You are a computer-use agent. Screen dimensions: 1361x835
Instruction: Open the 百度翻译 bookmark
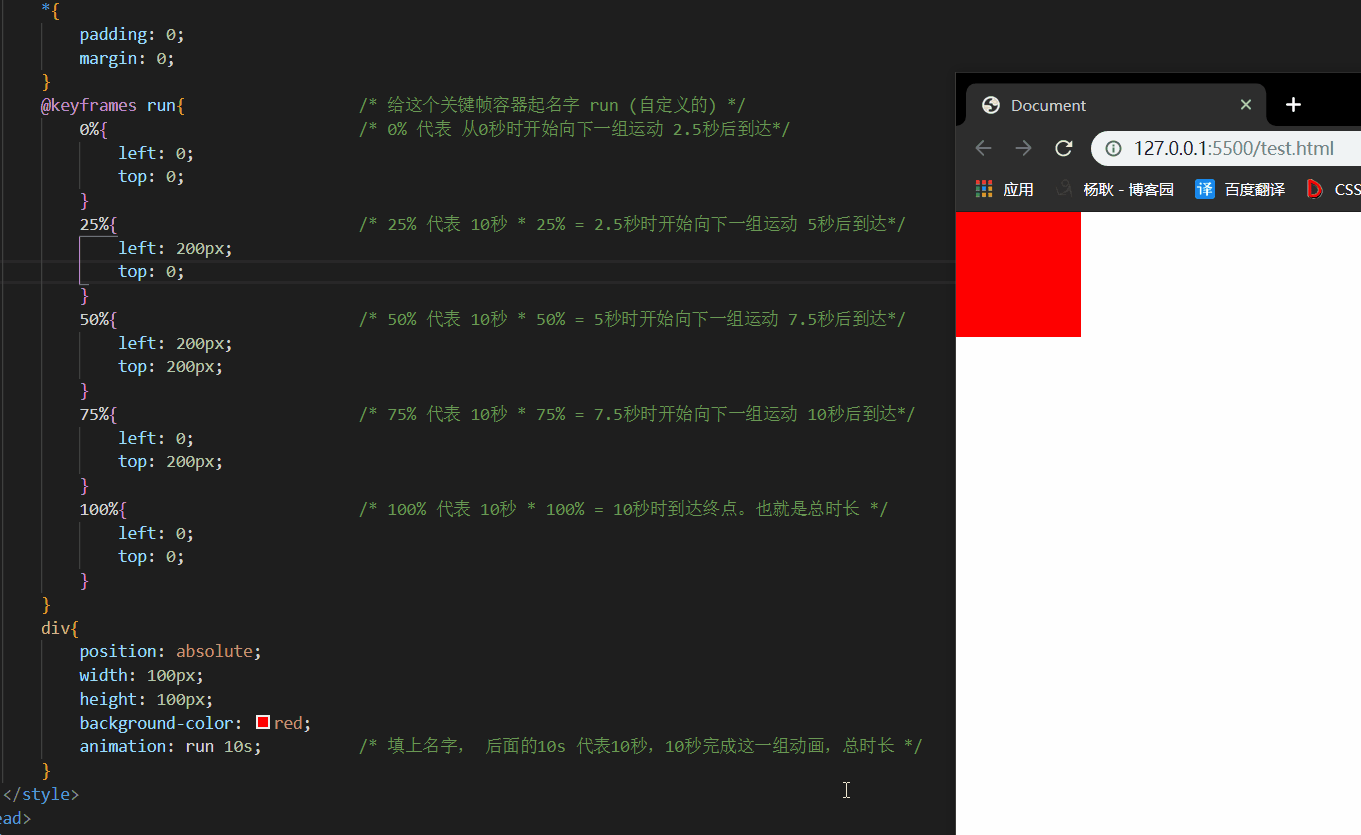point(1240,189)
